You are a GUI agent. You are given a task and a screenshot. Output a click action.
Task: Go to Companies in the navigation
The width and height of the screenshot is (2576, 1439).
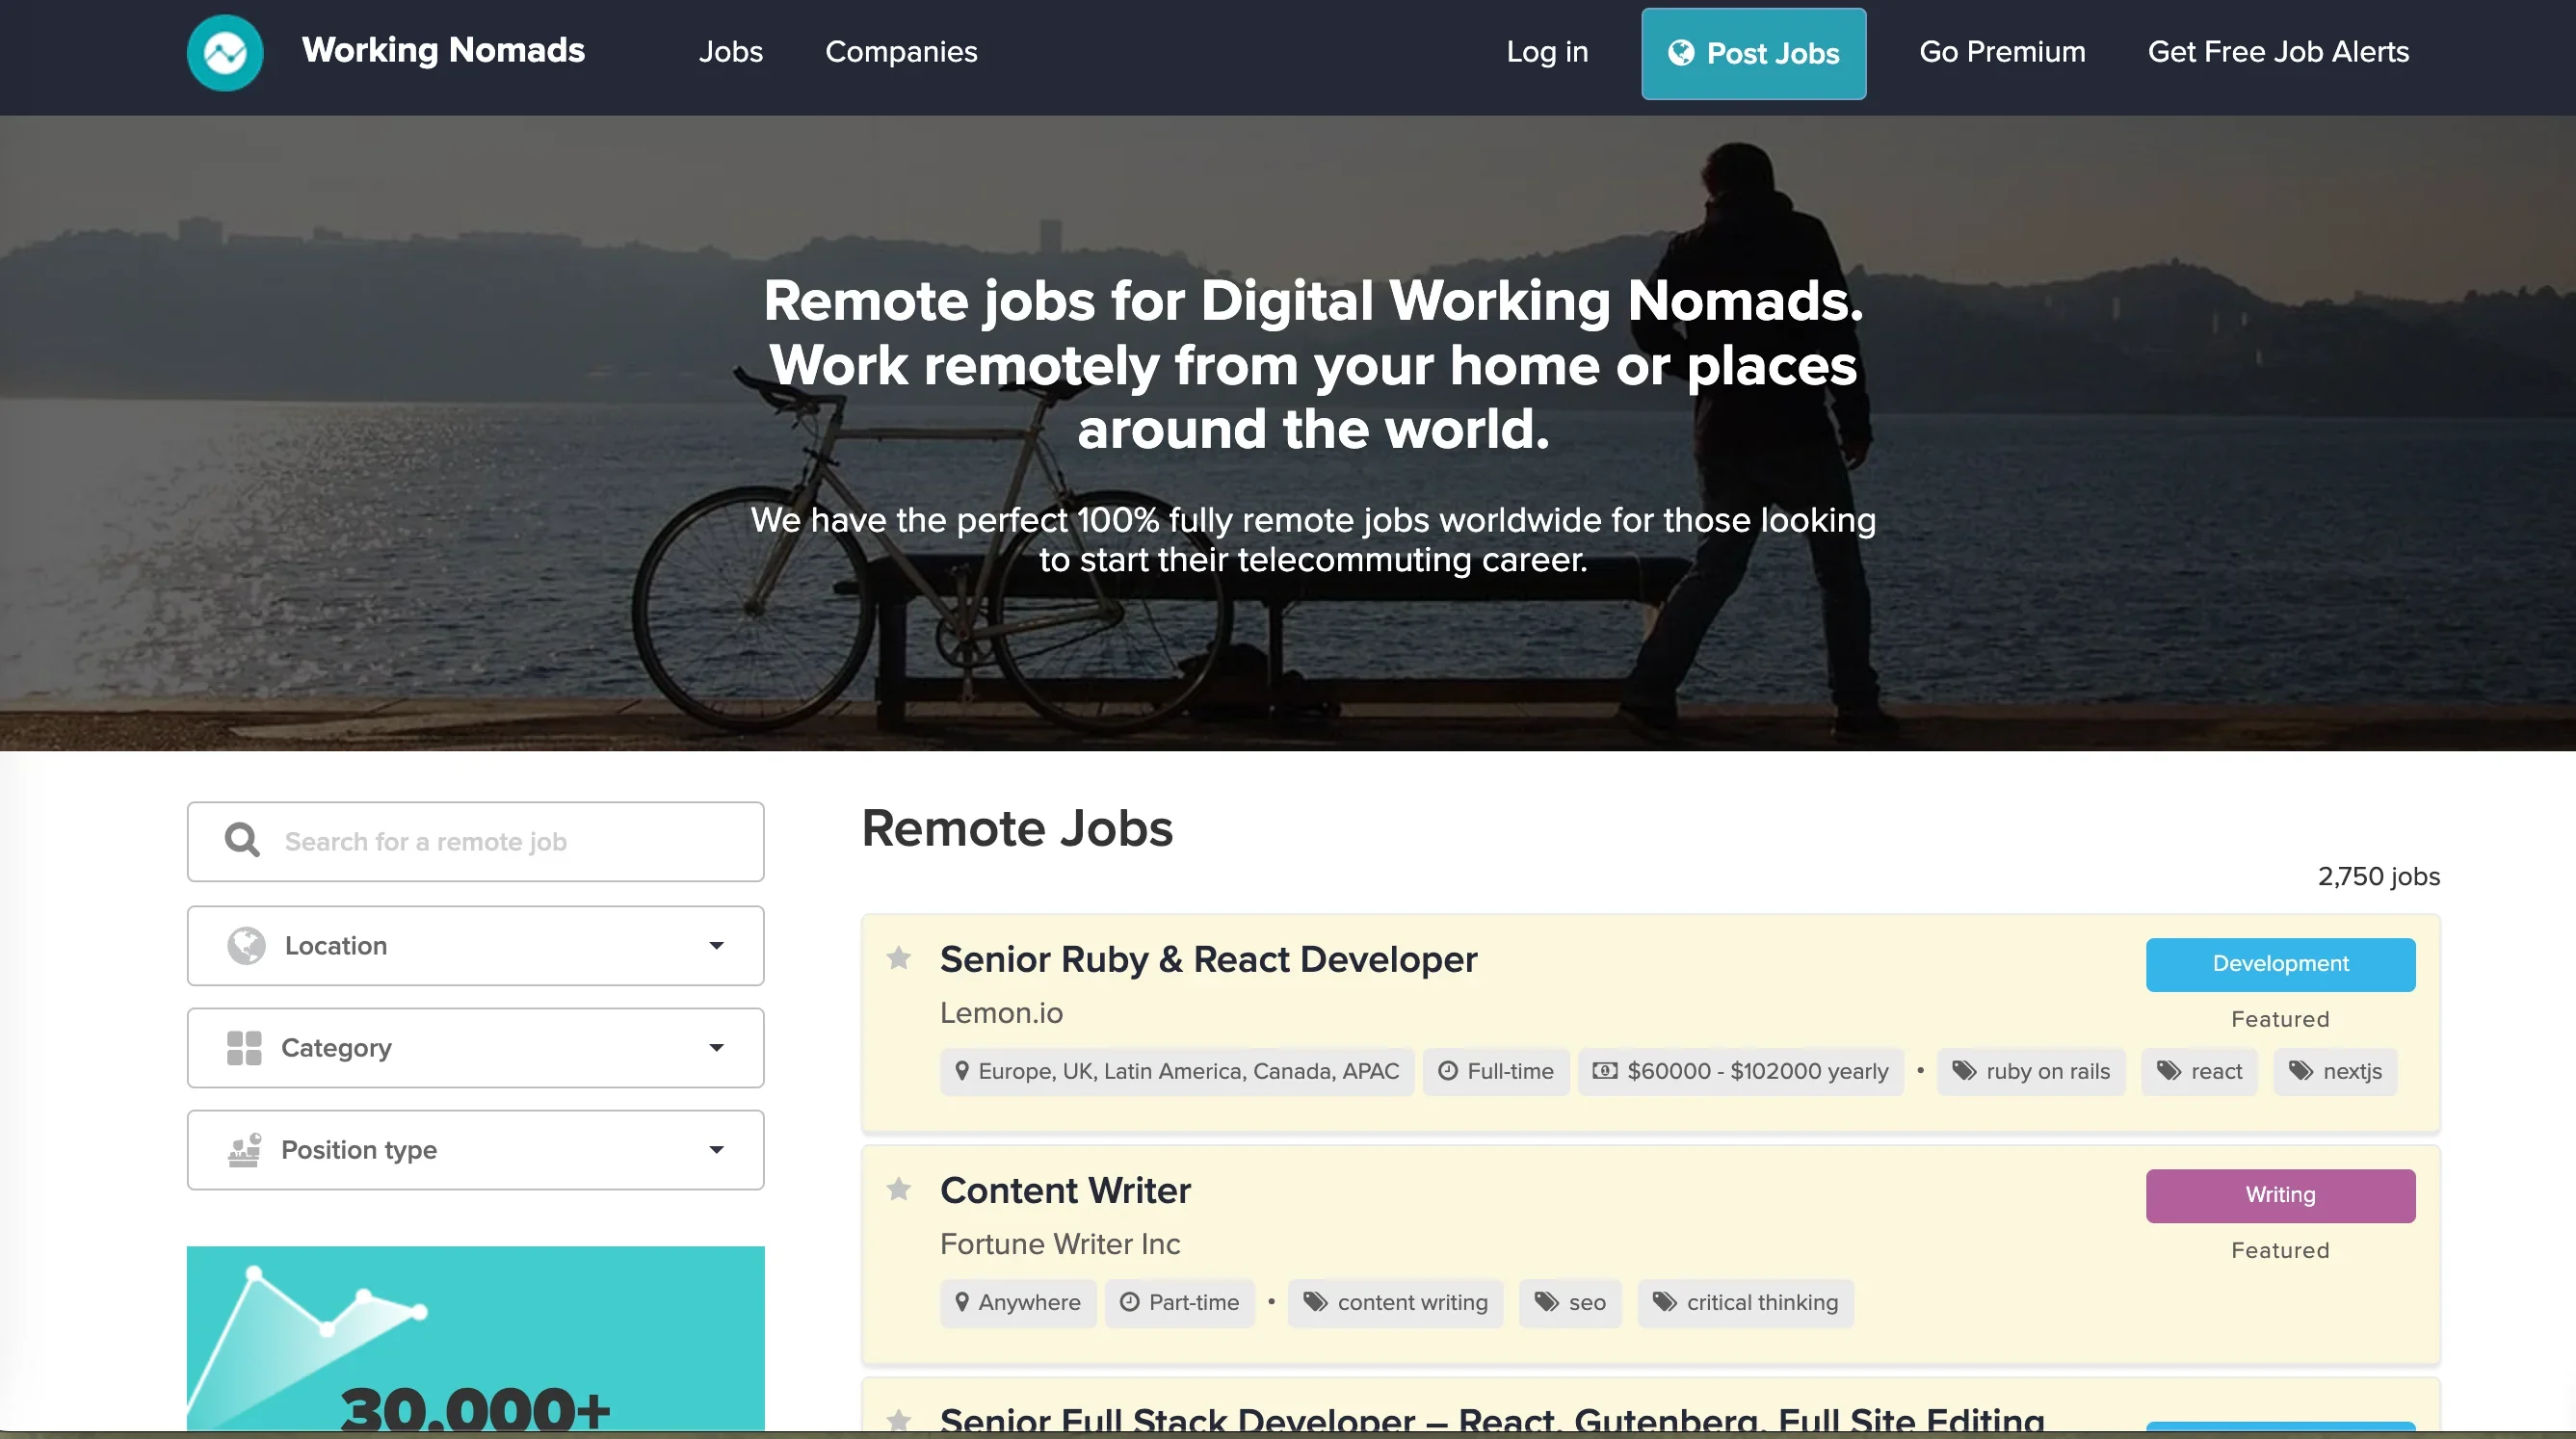(x=900, y=52)
